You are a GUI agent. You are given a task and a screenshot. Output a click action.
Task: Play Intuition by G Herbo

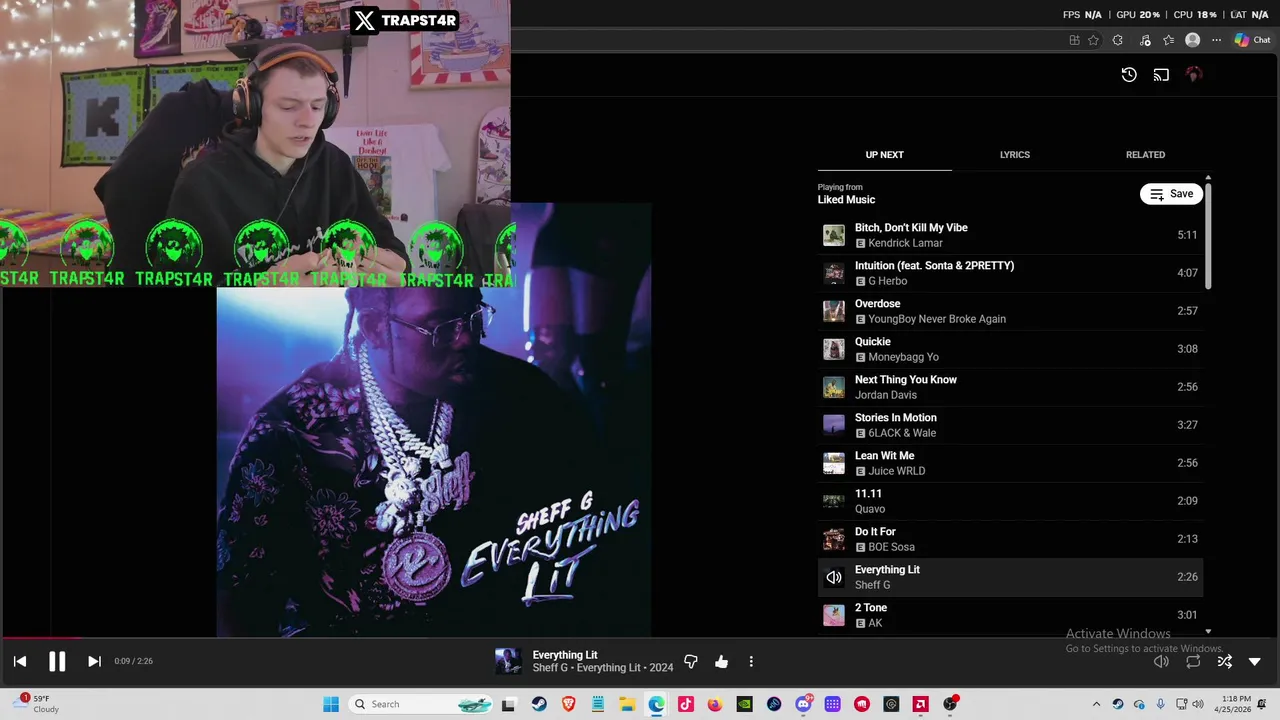pyautogui.click(x=1010, y=273)
